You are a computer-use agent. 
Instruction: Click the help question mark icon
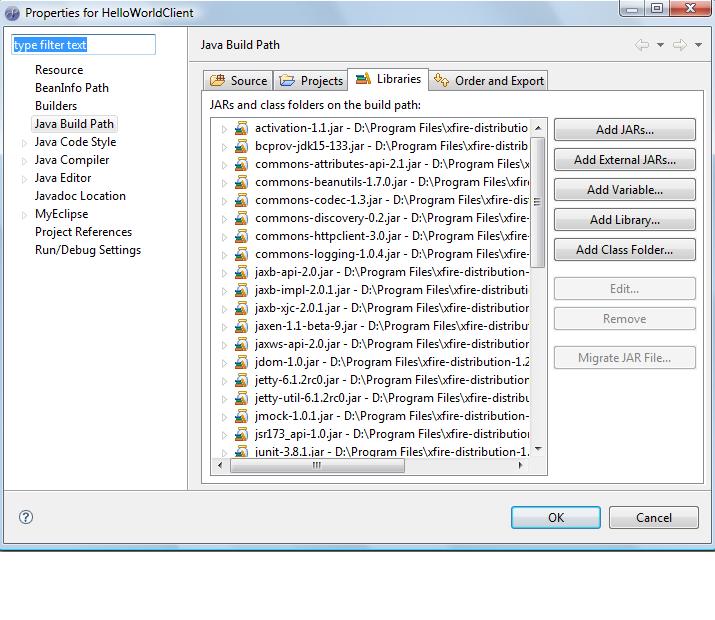click(26, 517)
